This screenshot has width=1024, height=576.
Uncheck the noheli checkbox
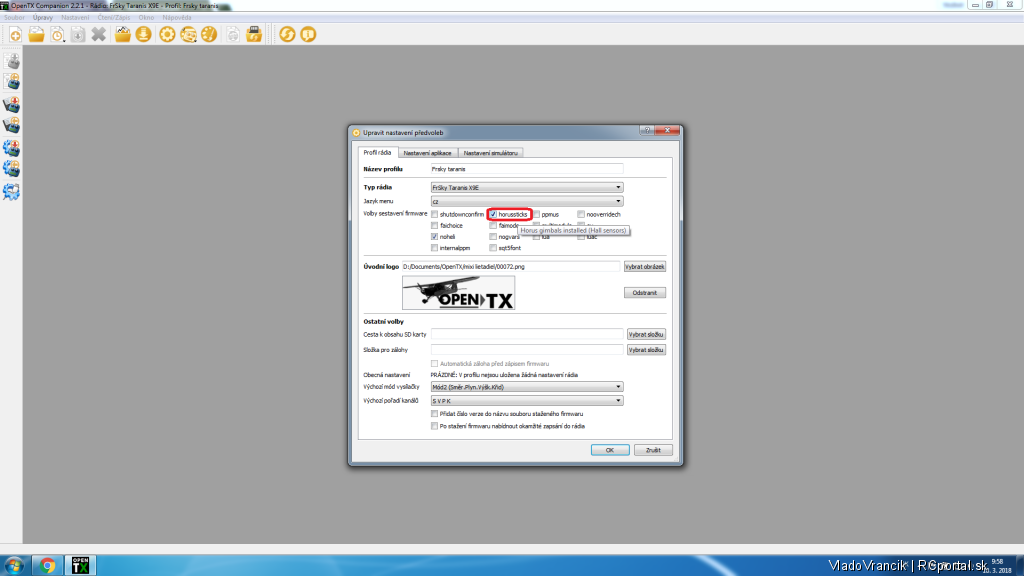coord(434,236)
